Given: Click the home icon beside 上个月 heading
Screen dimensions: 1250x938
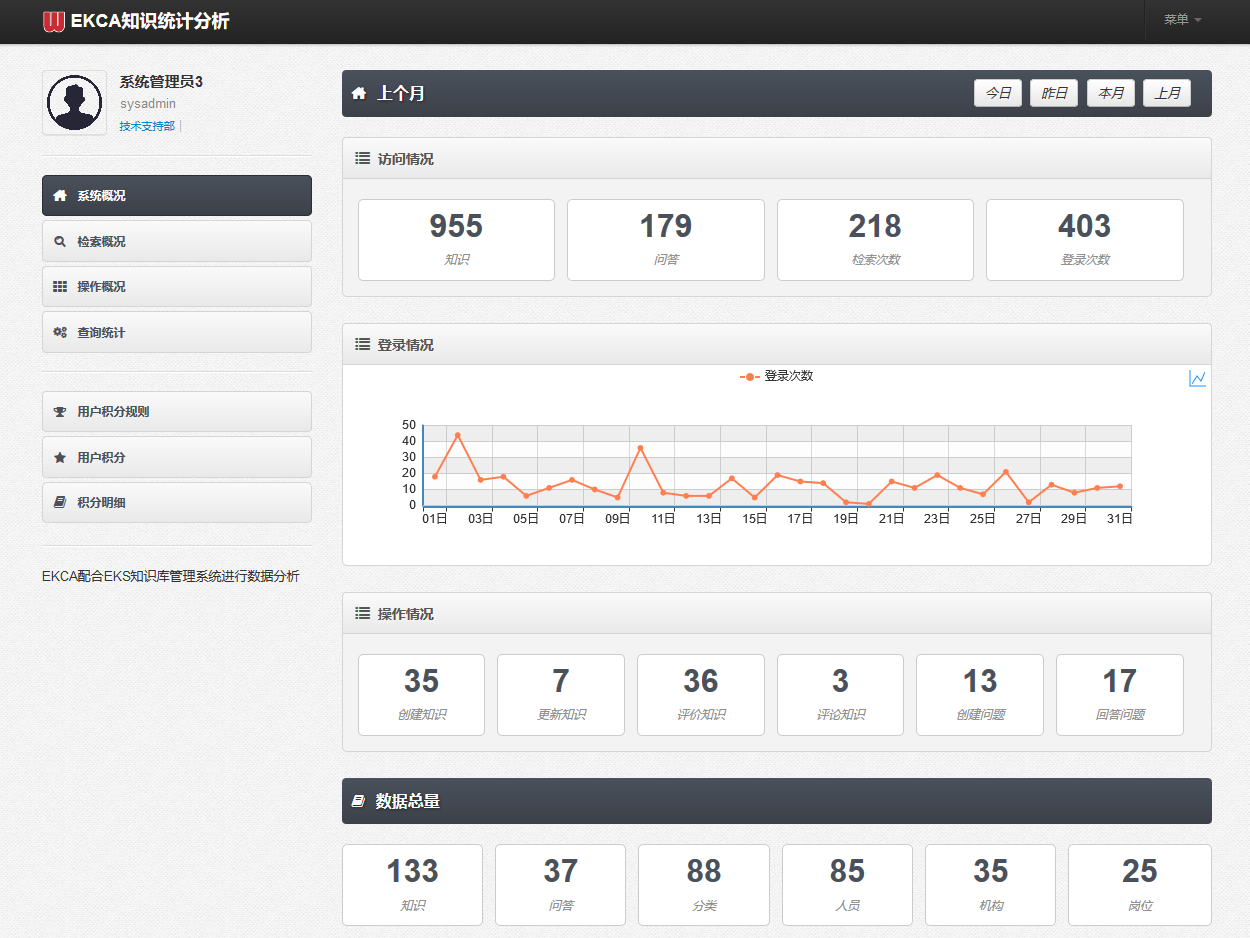Looking at the screenshot, I should click(359, 94).
